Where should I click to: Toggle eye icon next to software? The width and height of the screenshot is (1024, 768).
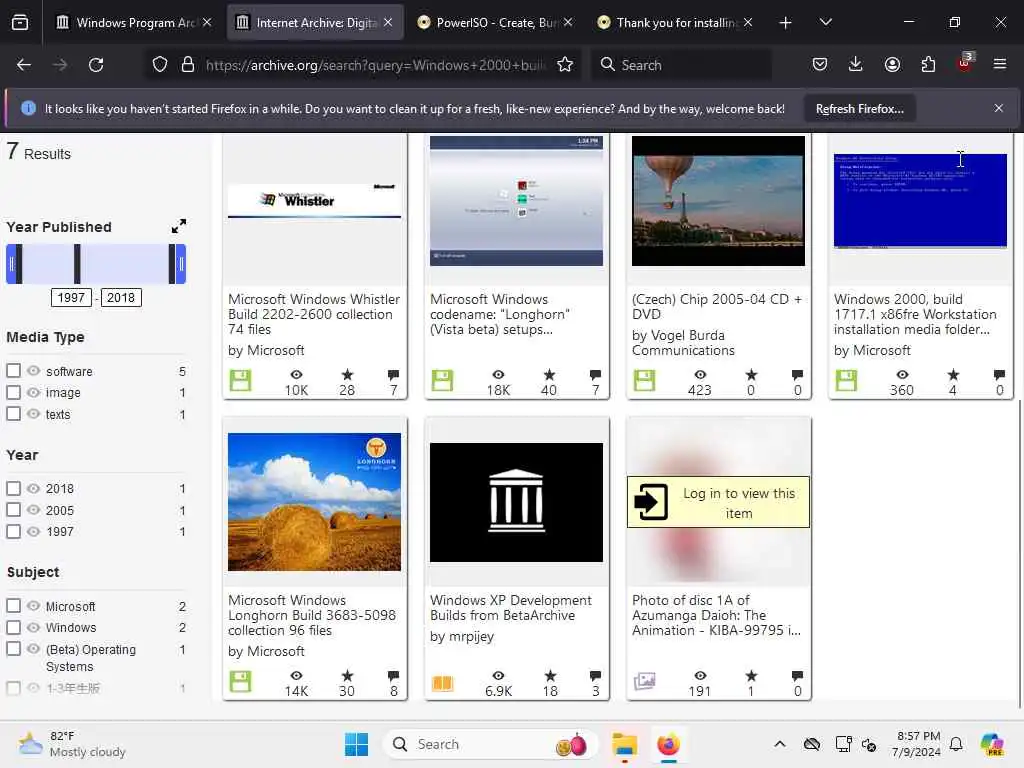coord(33,370)
